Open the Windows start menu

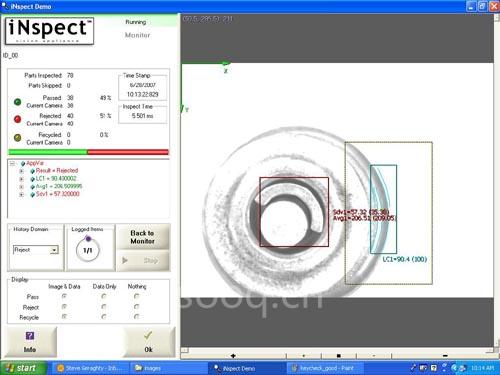tap(23, 368)
